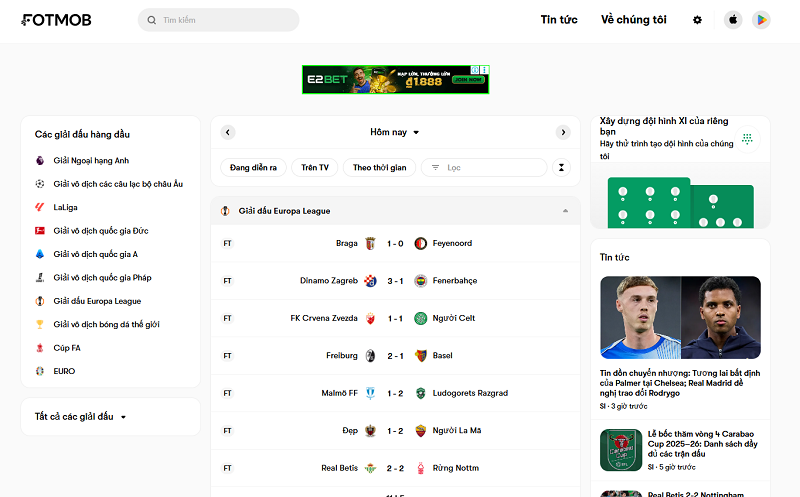The image size is (800, 497).
Task: Open the Palmer and Rodrygo news thumbnail
Action: (680, 317)
